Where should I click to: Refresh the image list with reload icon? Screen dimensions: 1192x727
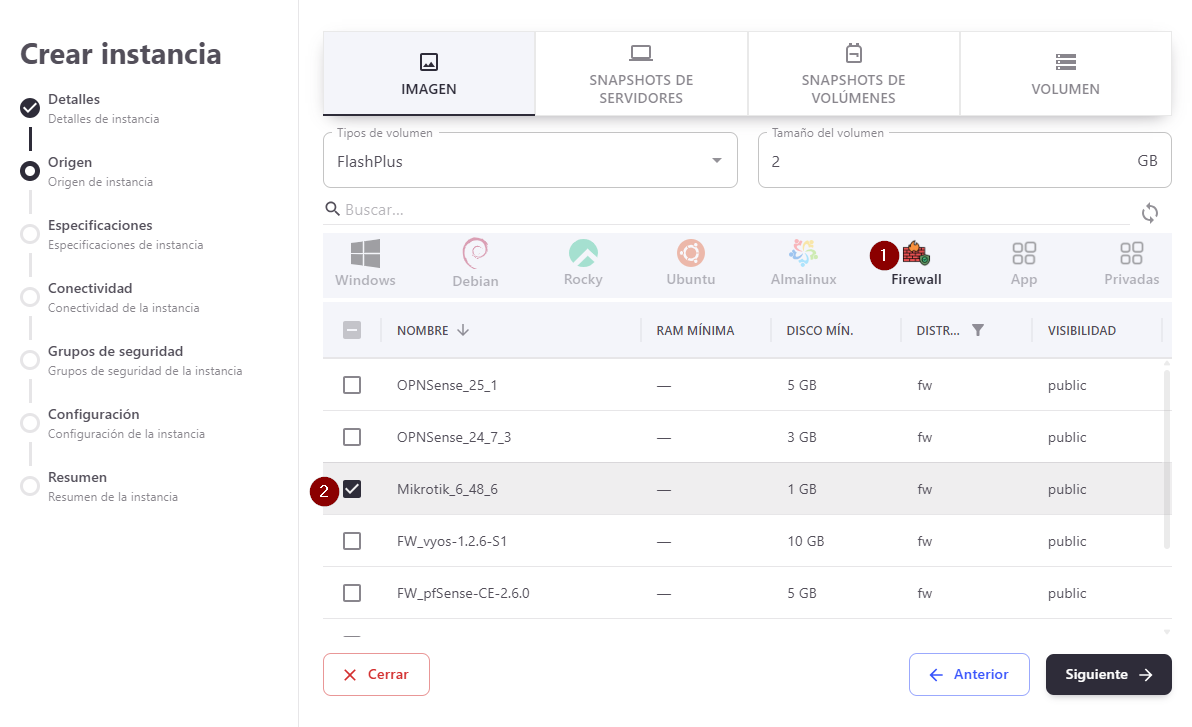1150,213
